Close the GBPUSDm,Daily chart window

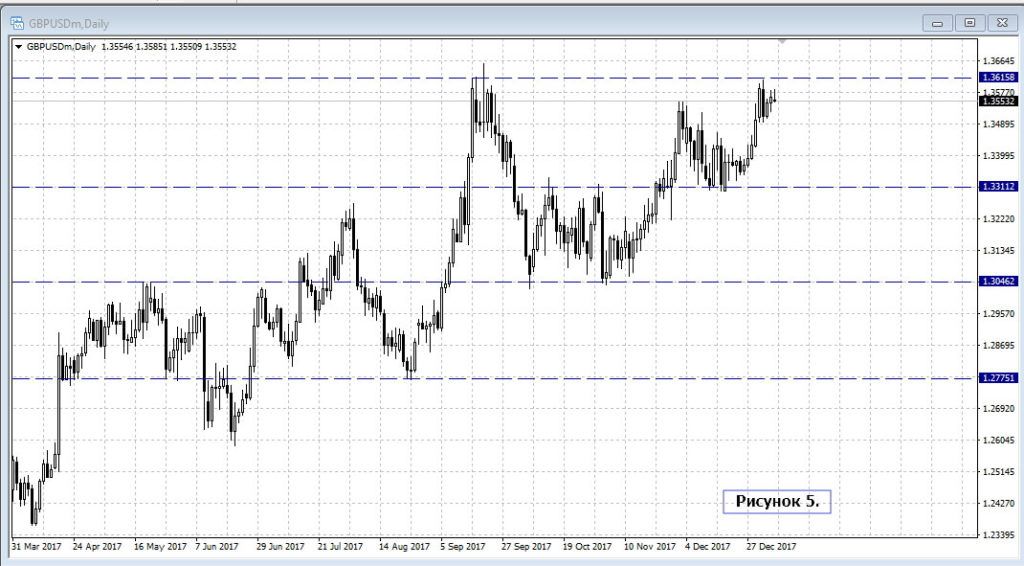(x=999, y=21)
